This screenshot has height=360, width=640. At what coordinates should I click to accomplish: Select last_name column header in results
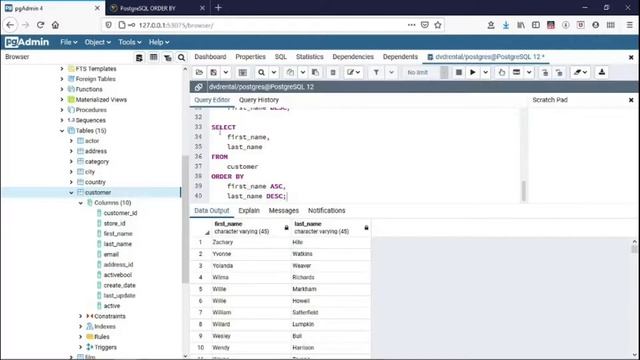click(x=331, y=228)
